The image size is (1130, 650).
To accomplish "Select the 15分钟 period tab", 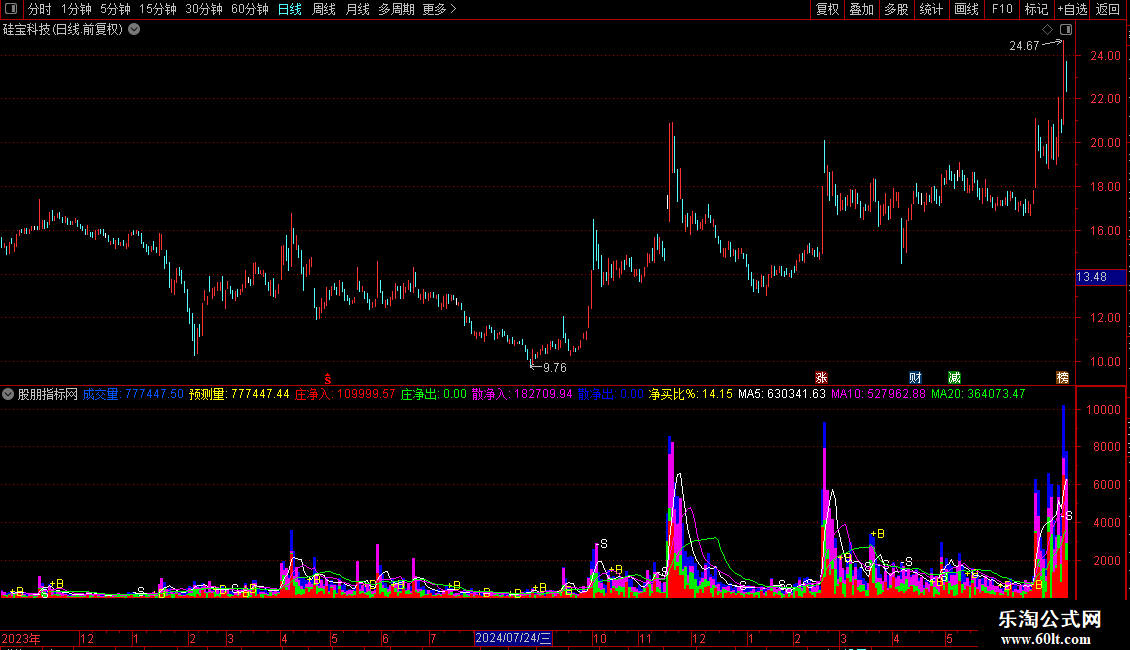I will pos(157,9).
